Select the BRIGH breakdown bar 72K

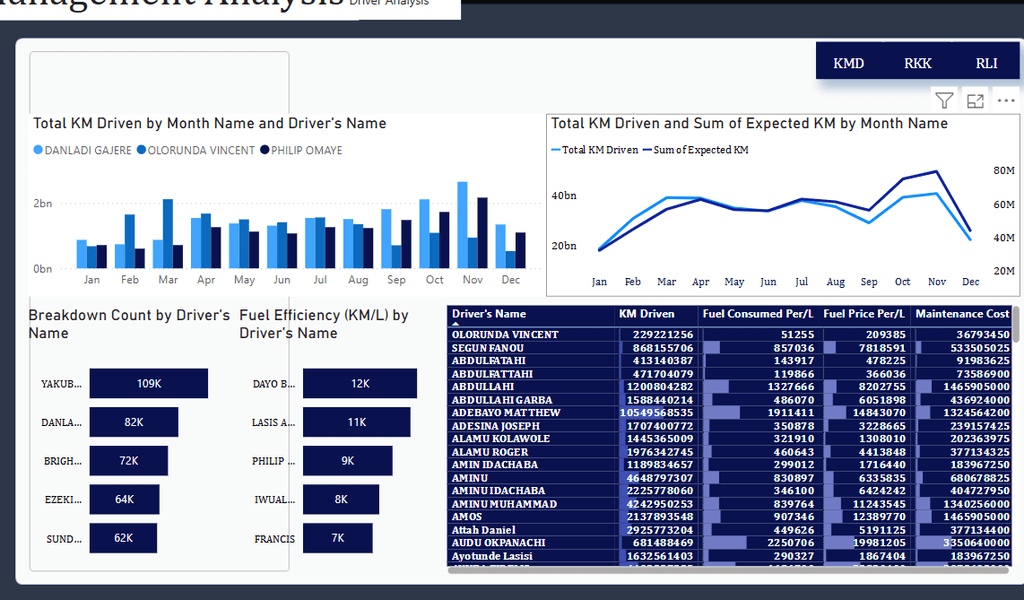pyautogui.click(x=129, y=460)
